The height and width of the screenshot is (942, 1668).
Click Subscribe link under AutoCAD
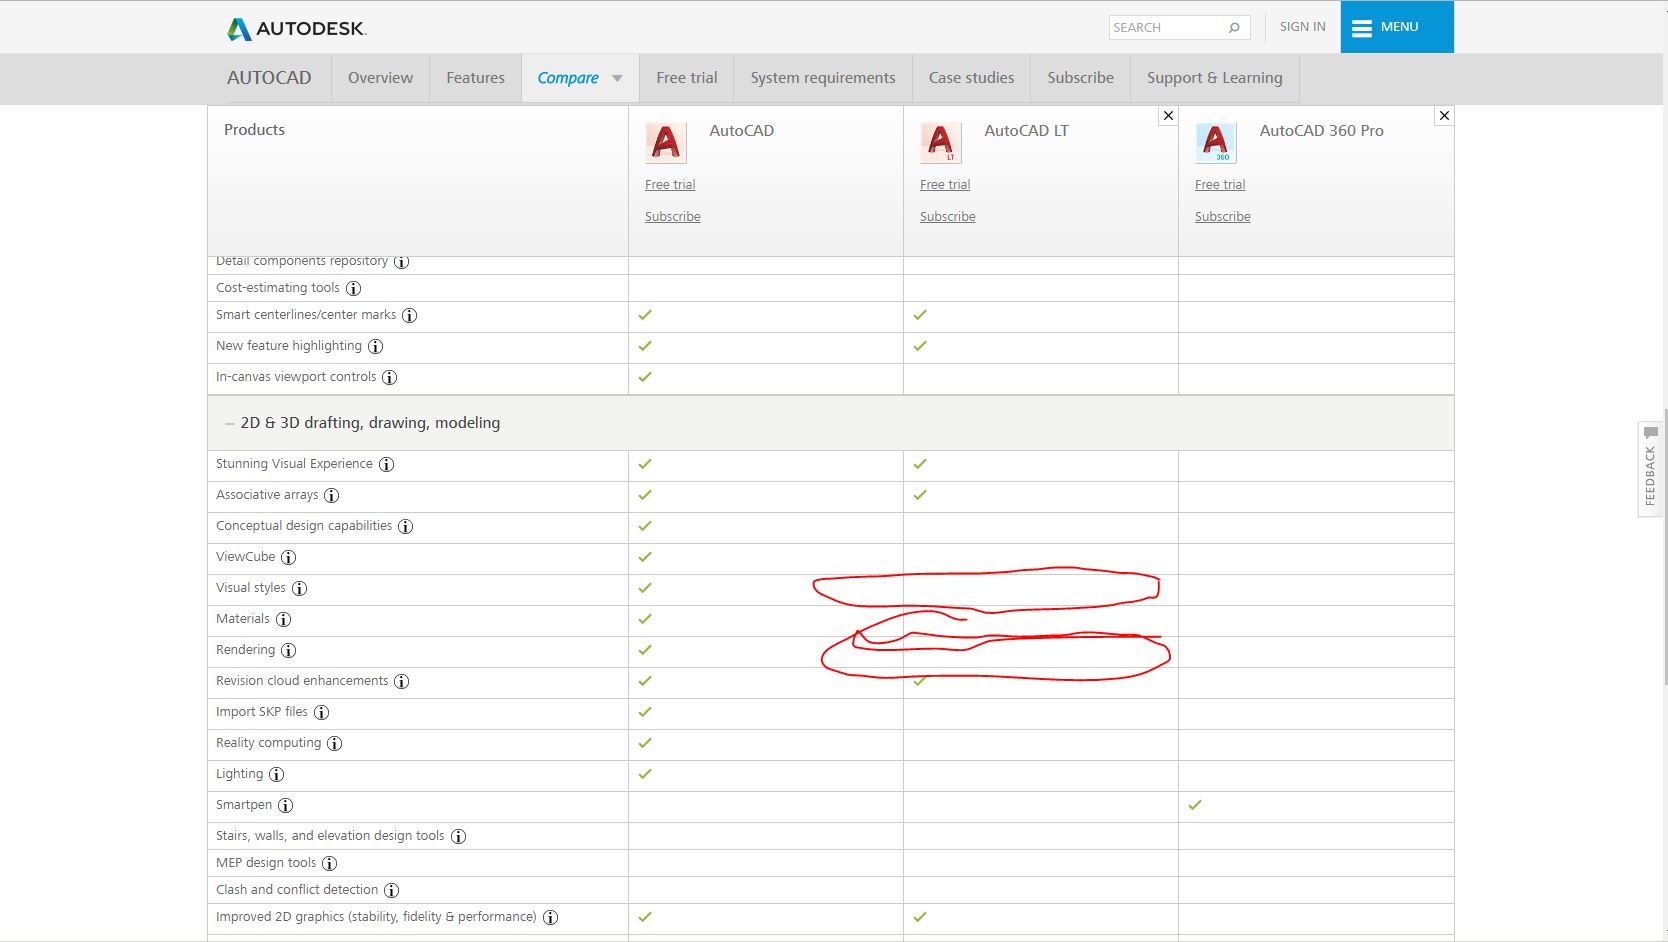pos(672,217)
